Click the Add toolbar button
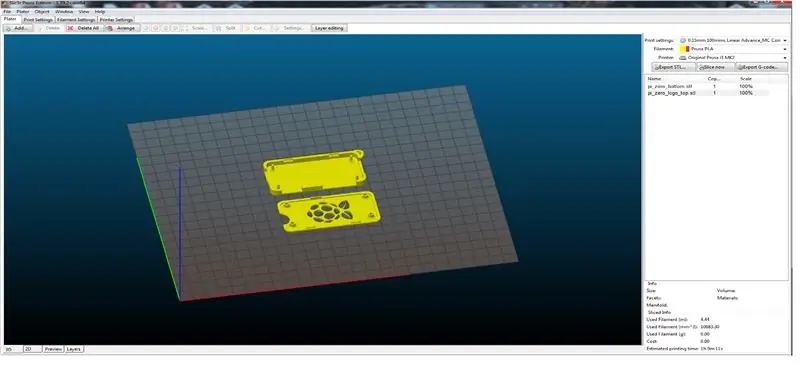 pyautogui.click(x=18, y=28)
